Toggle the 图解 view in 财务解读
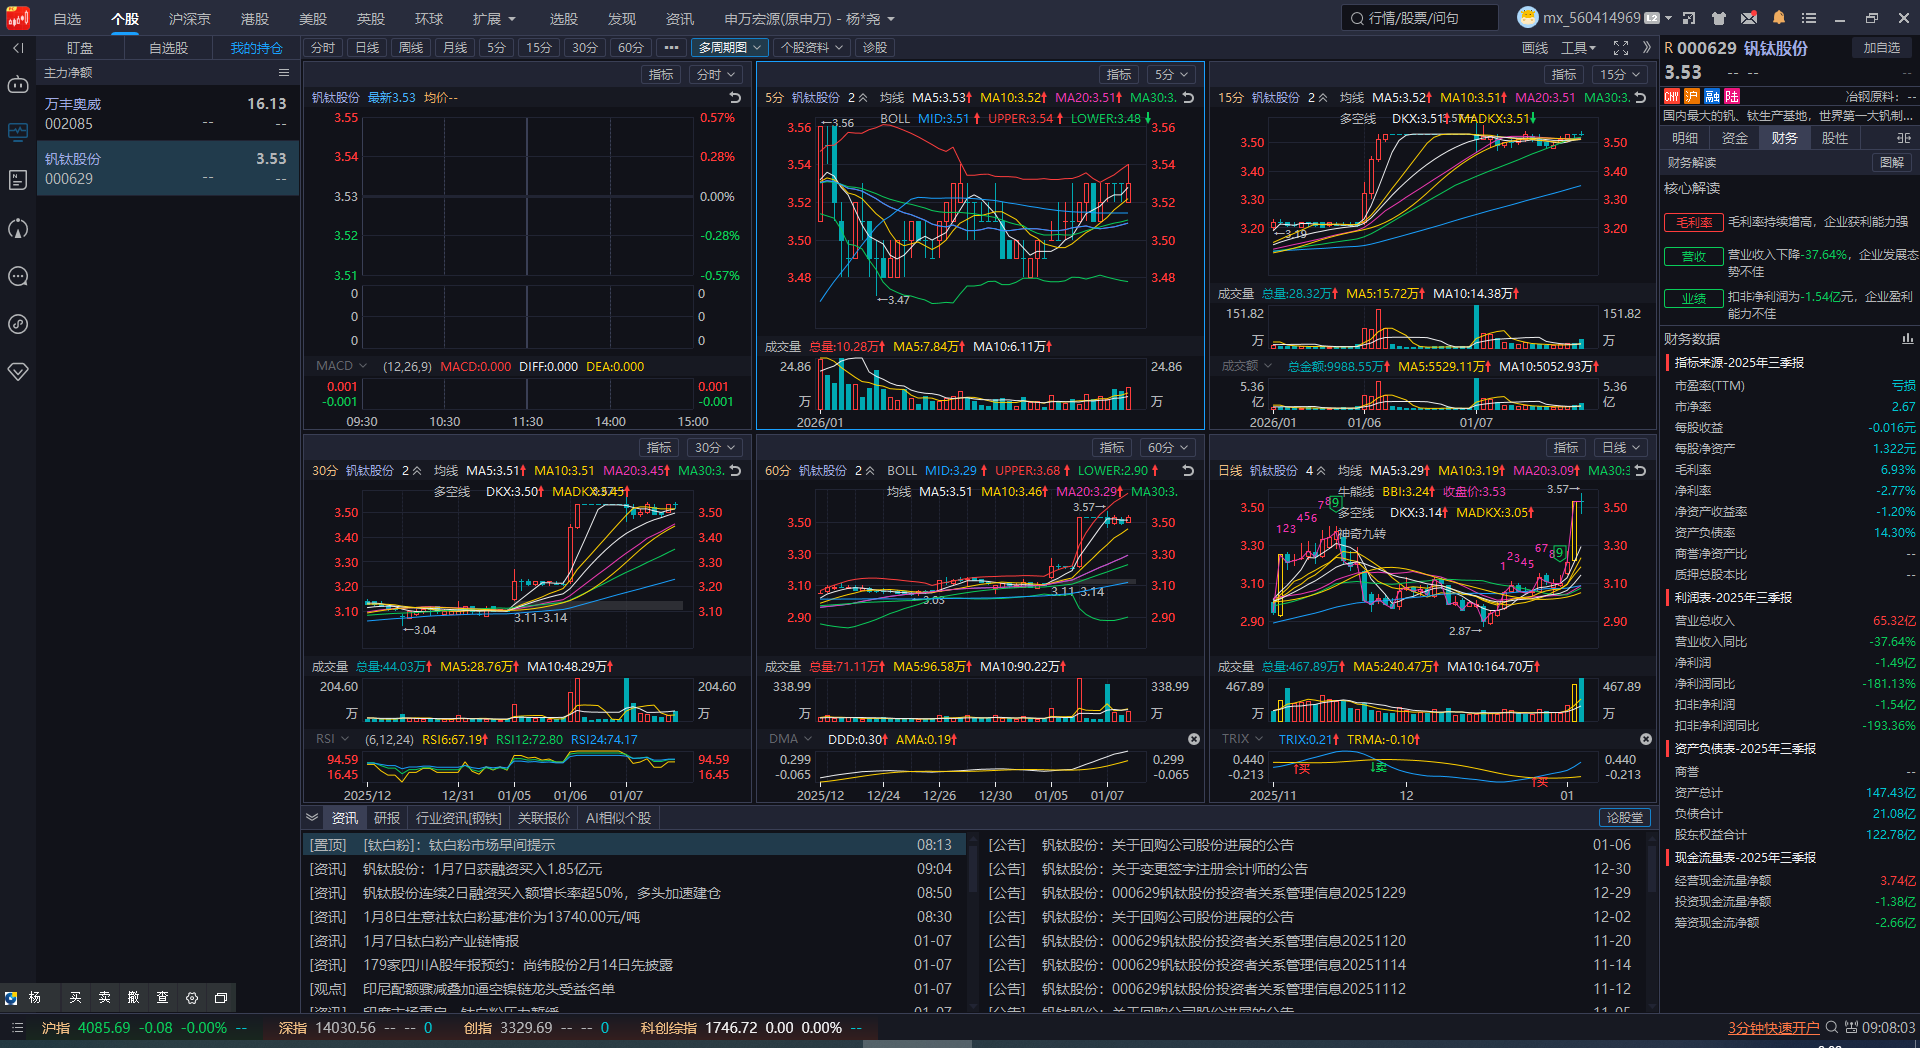 coord(1891,163)
